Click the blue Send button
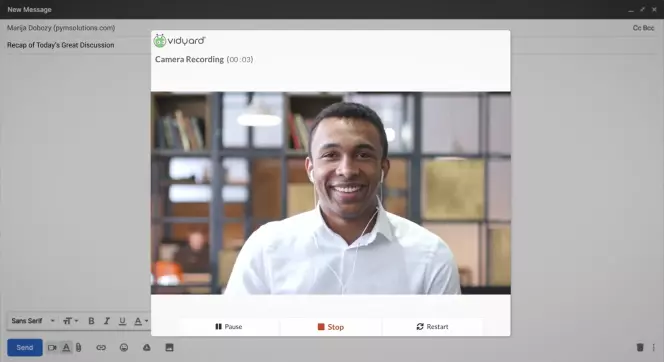The height and width of the screenshot is (362, 664). pos(25,348)
